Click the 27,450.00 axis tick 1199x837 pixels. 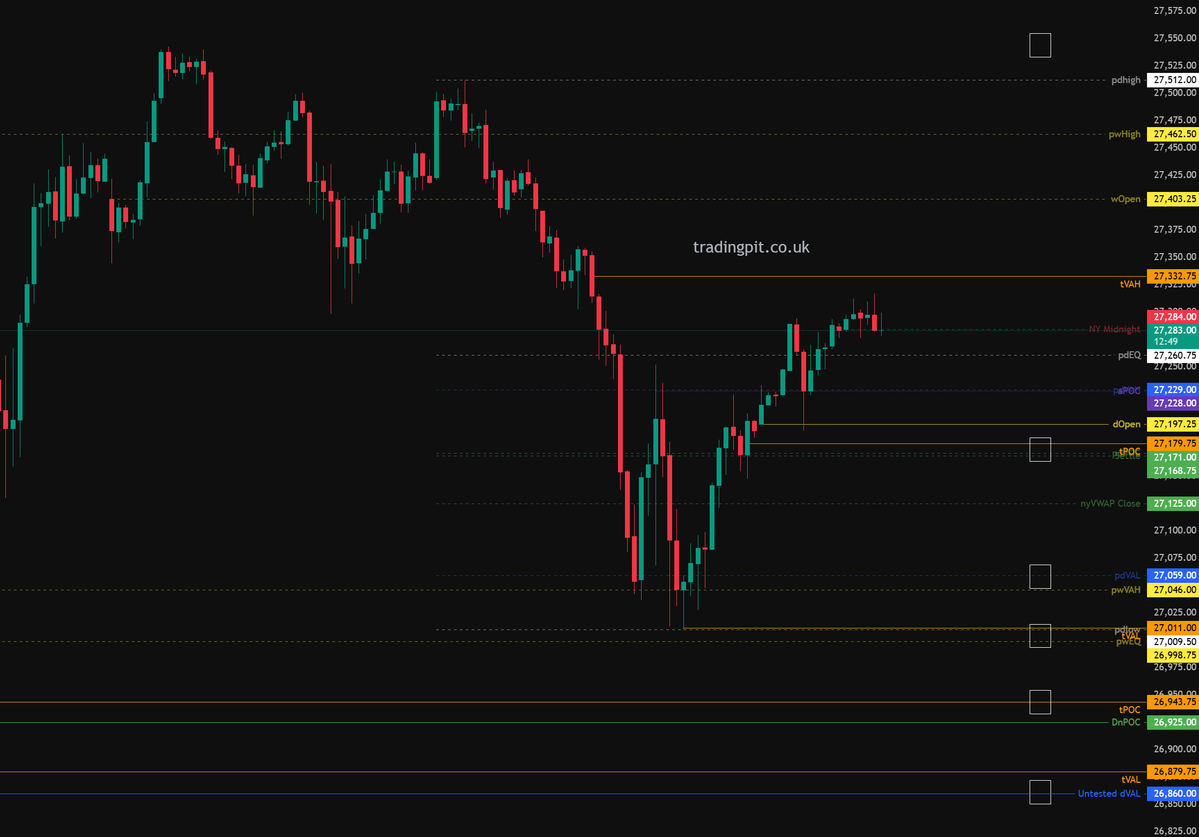click(1175, 148)
